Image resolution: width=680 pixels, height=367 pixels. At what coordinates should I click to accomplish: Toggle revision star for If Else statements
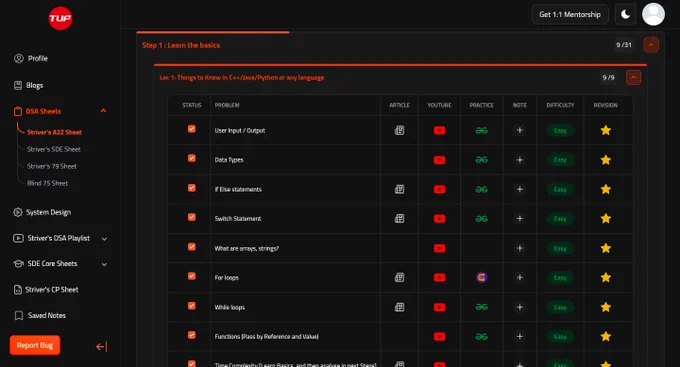click(606, 189)
